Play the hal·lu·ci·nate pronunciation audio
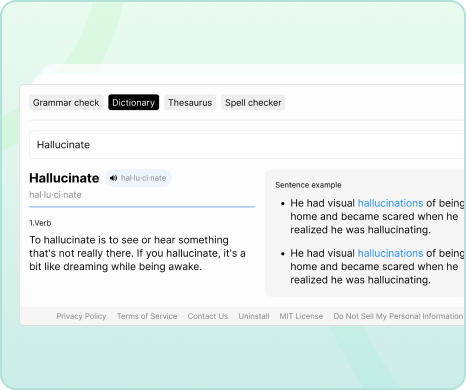Image resolution: width=466 pixels, height=390 pixels. pyautogui.click(x=138, y=178)
